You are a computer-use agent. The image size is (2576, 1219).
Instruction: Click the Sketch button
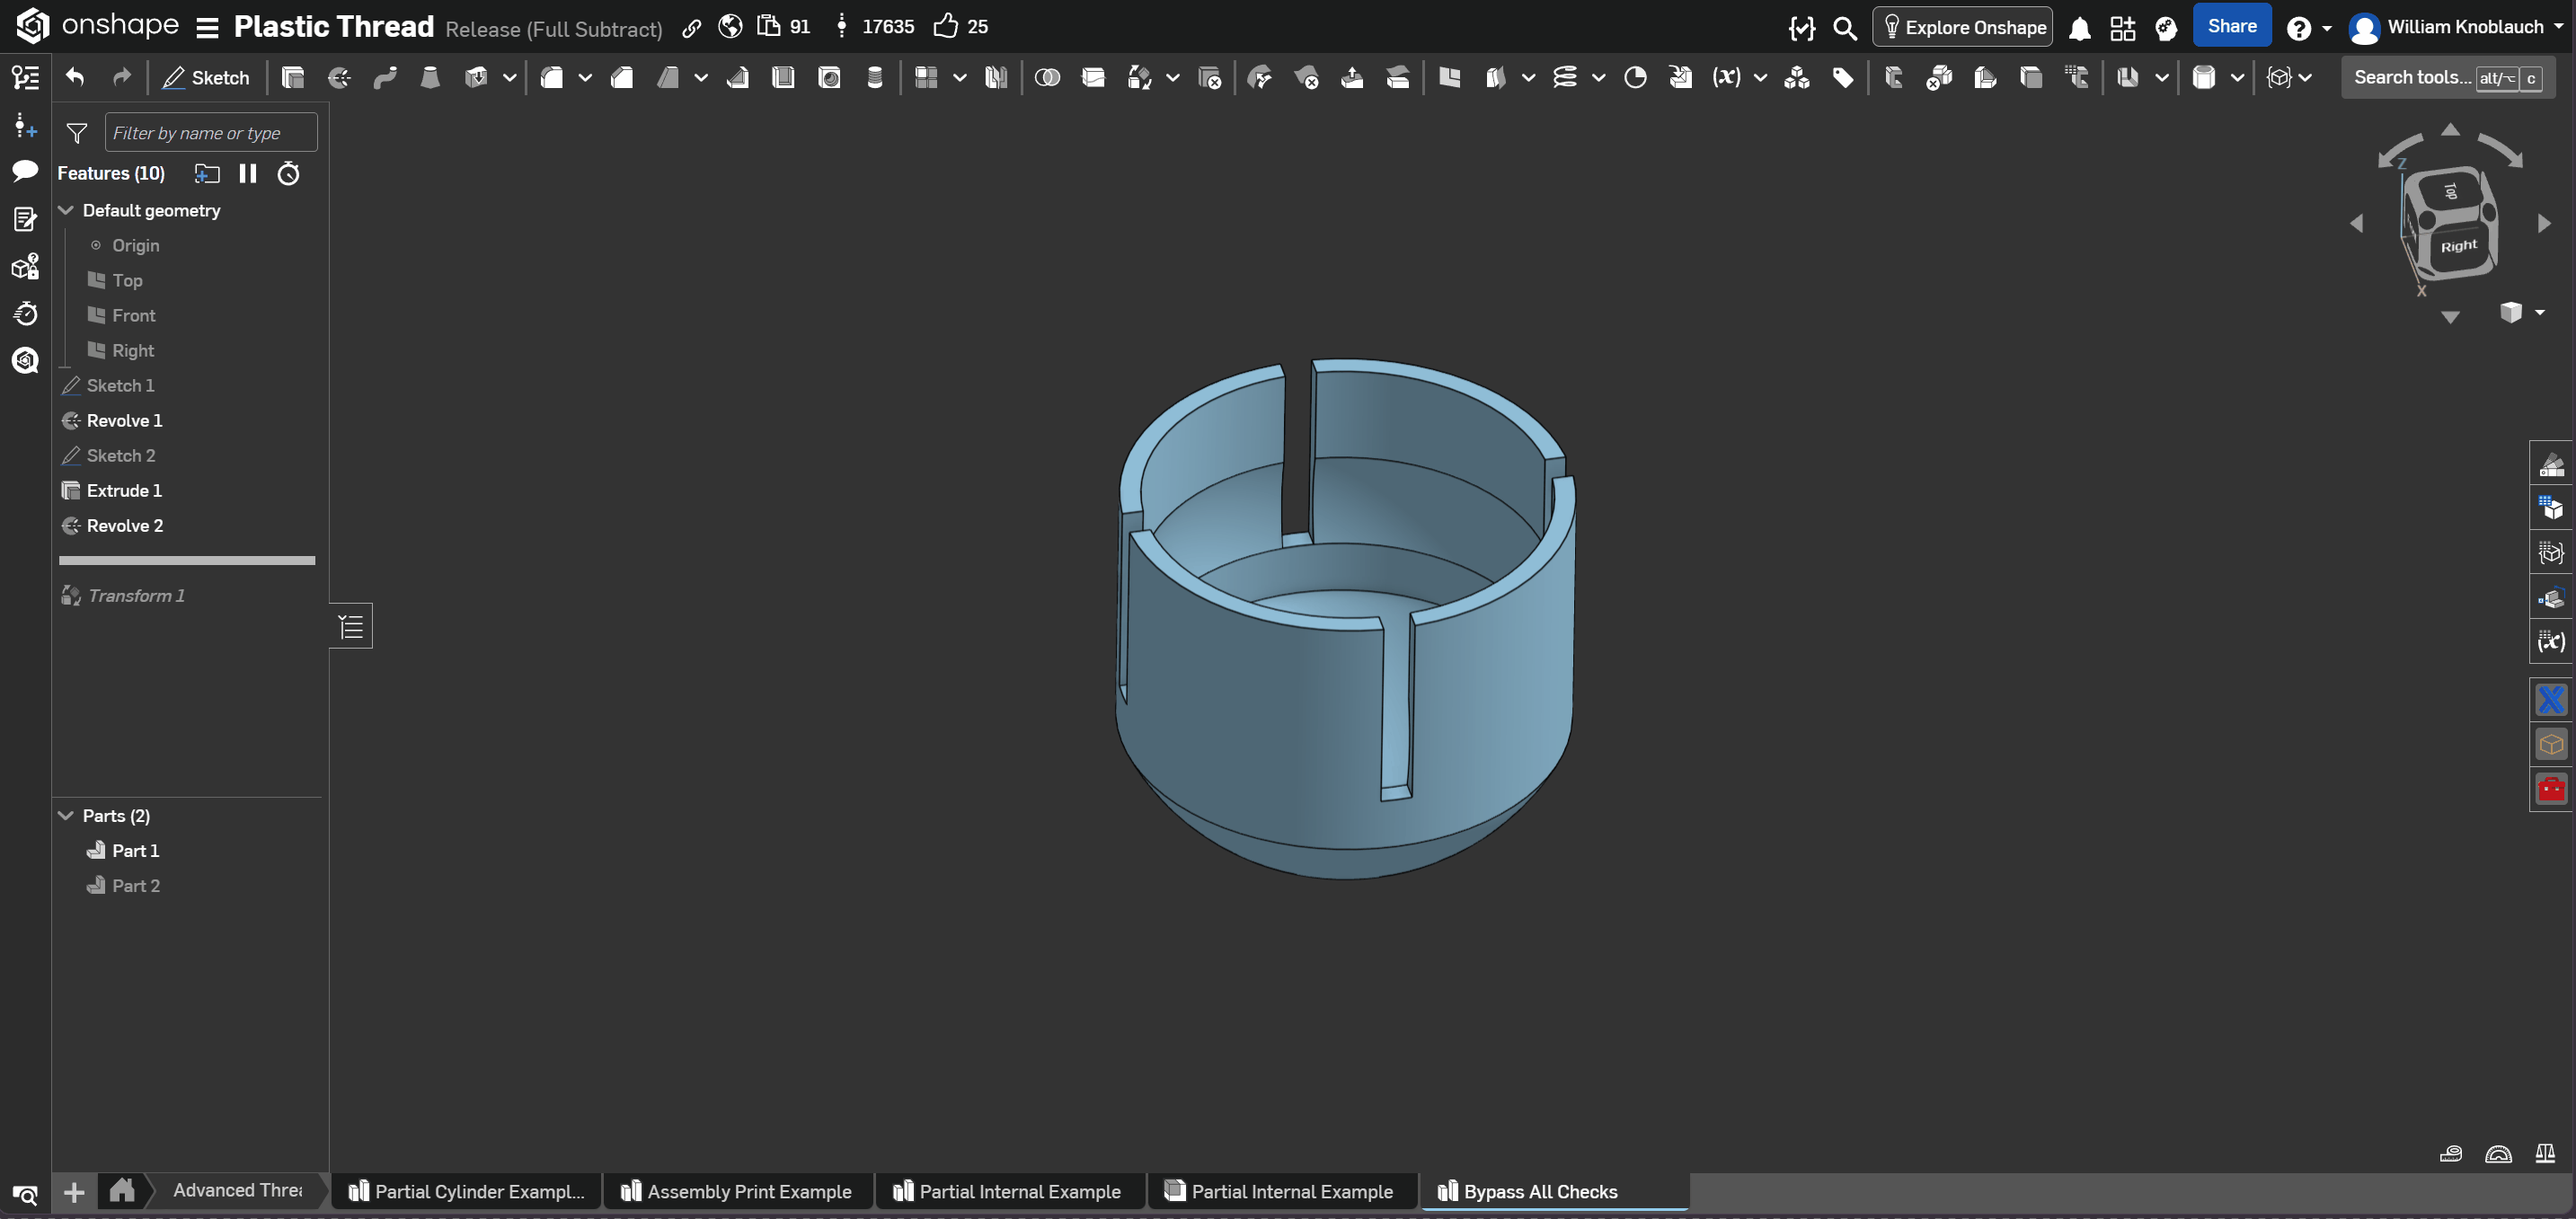coord(206,77)
